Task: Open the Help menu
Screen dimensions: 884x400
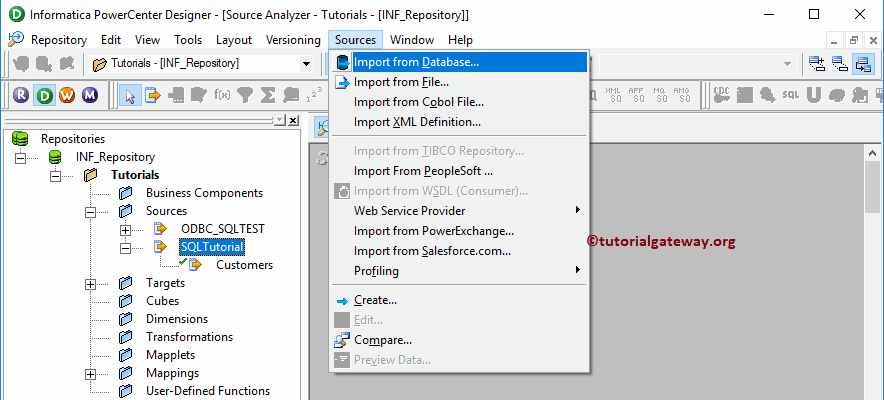Action: click(460, 40)
